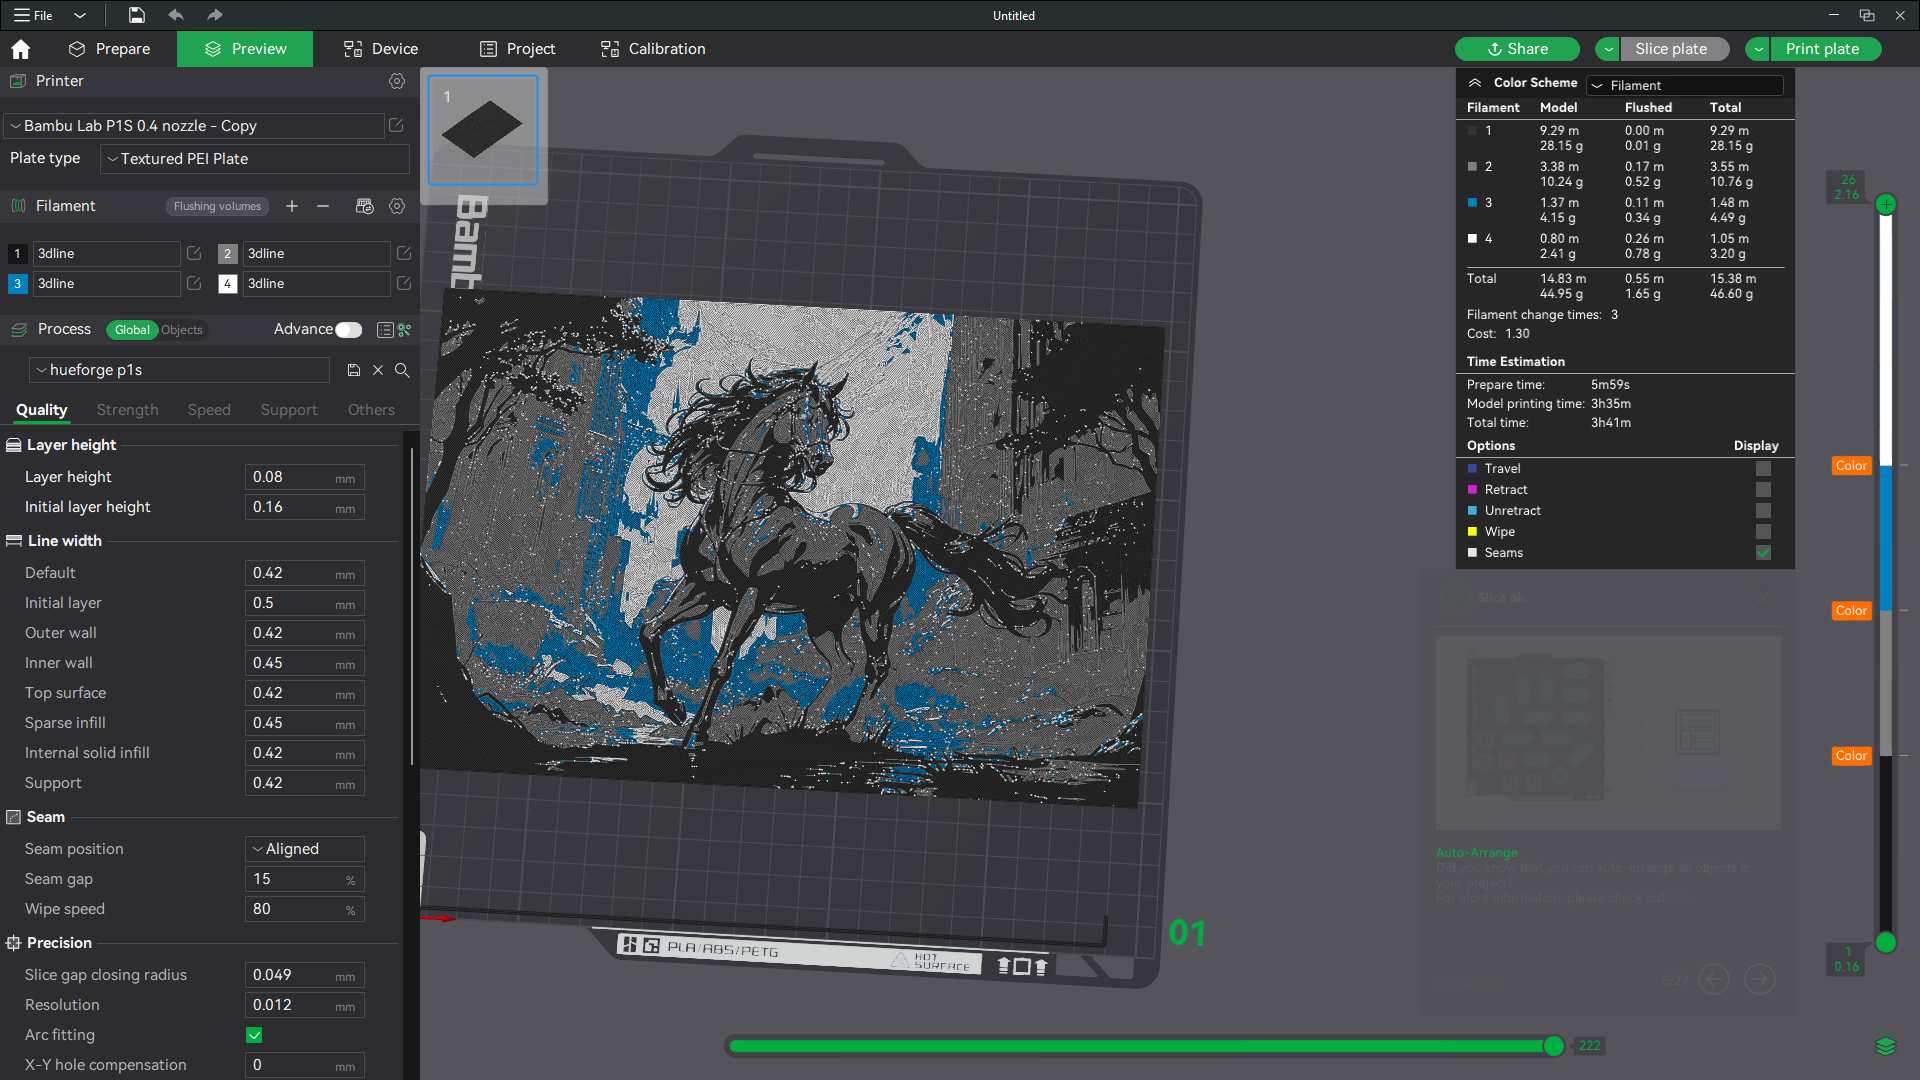This screenshot has height=1080, width=1920.
Task: Search process settings magnifier icon
Action: pyautogui.click(x=402, y=370)
